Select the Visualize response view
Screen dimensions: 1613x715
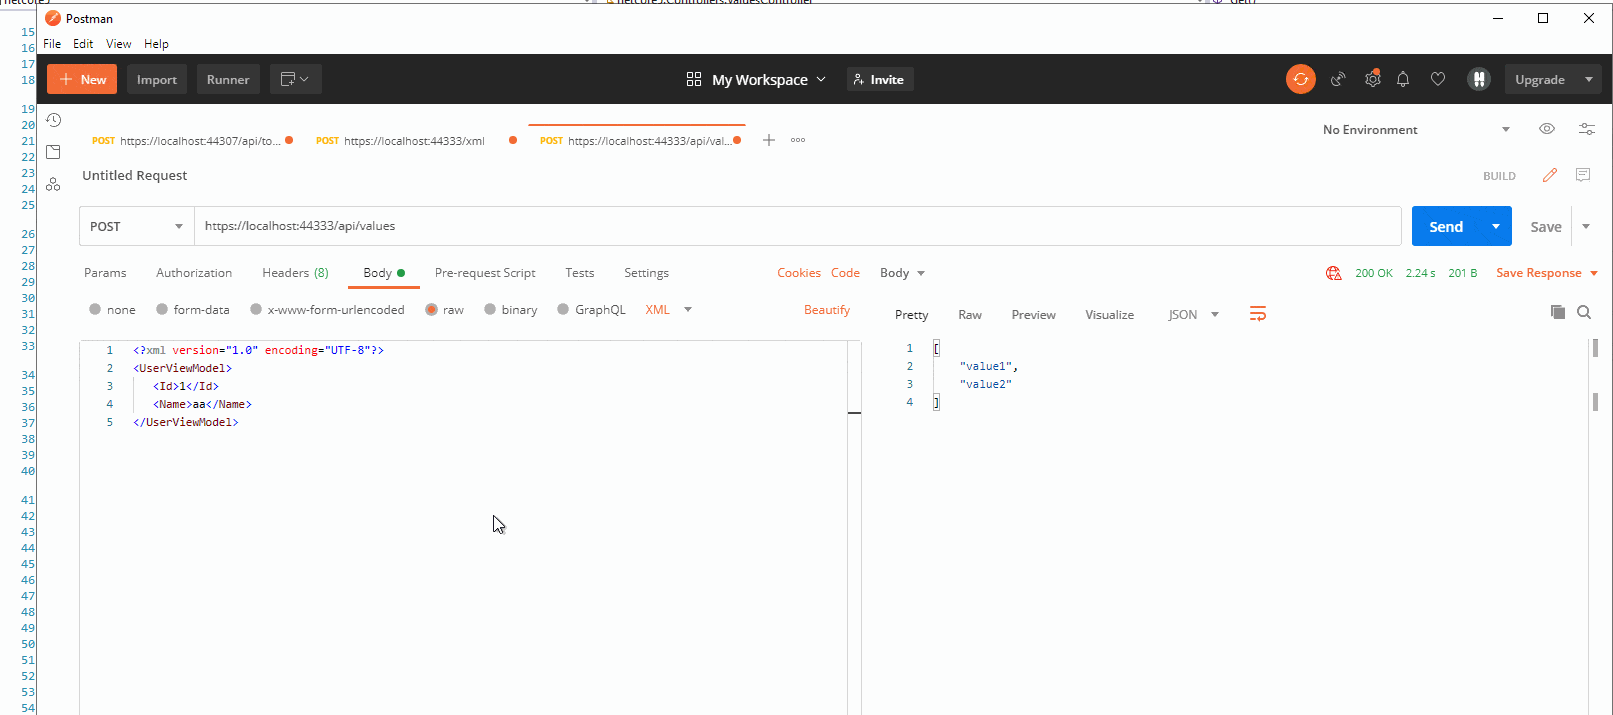(x=1109, y=314)
